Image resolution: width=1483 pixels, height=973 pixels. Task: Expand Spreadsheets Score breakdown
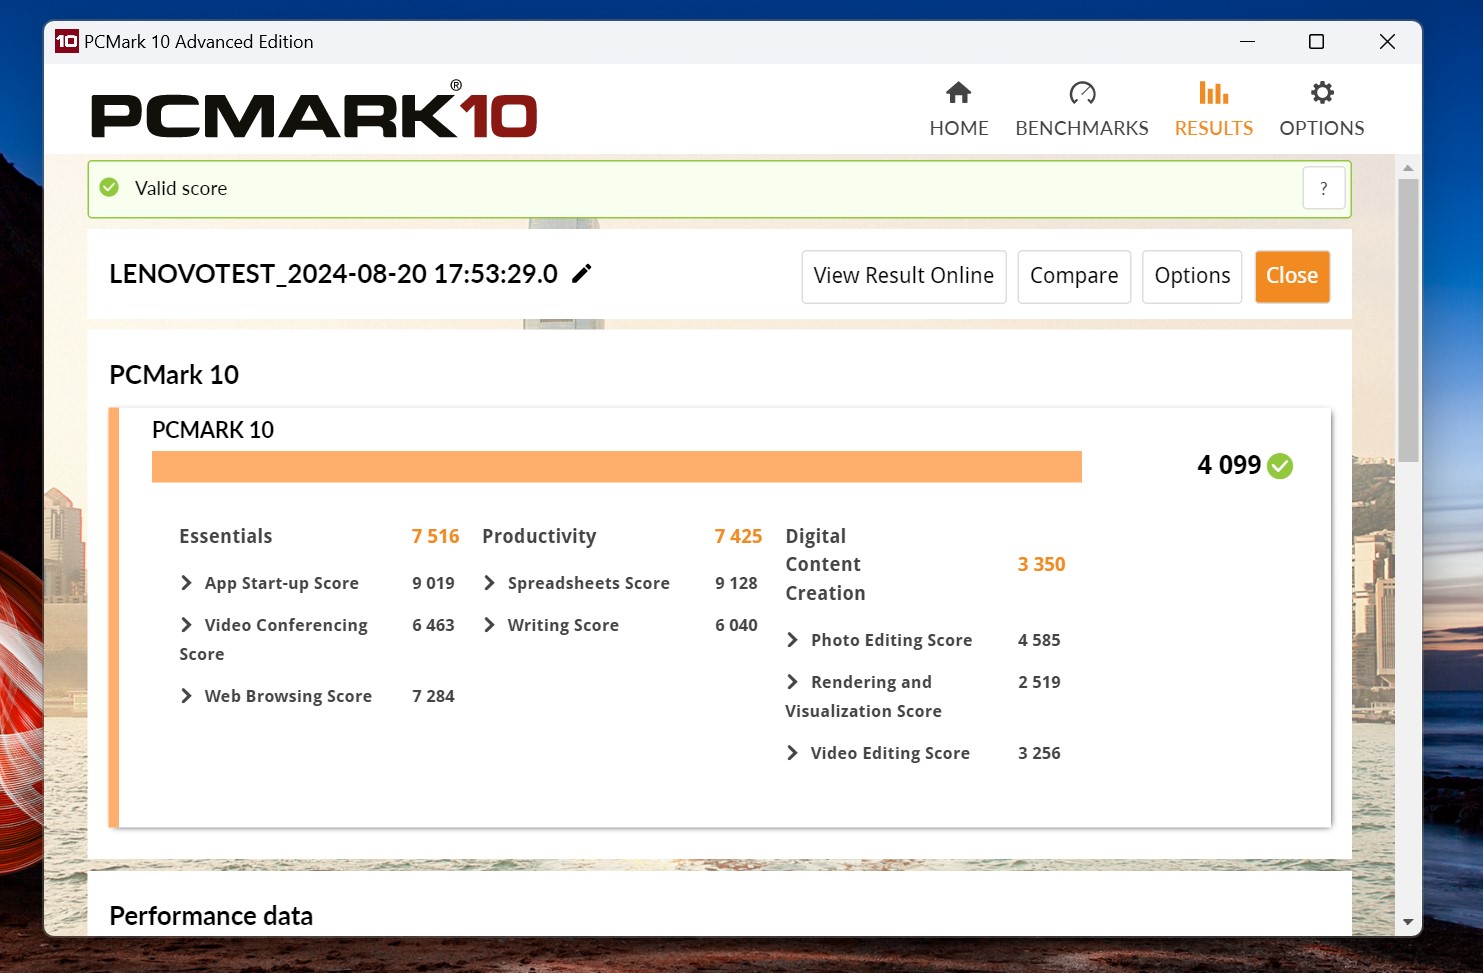click(x=489, y=583)
